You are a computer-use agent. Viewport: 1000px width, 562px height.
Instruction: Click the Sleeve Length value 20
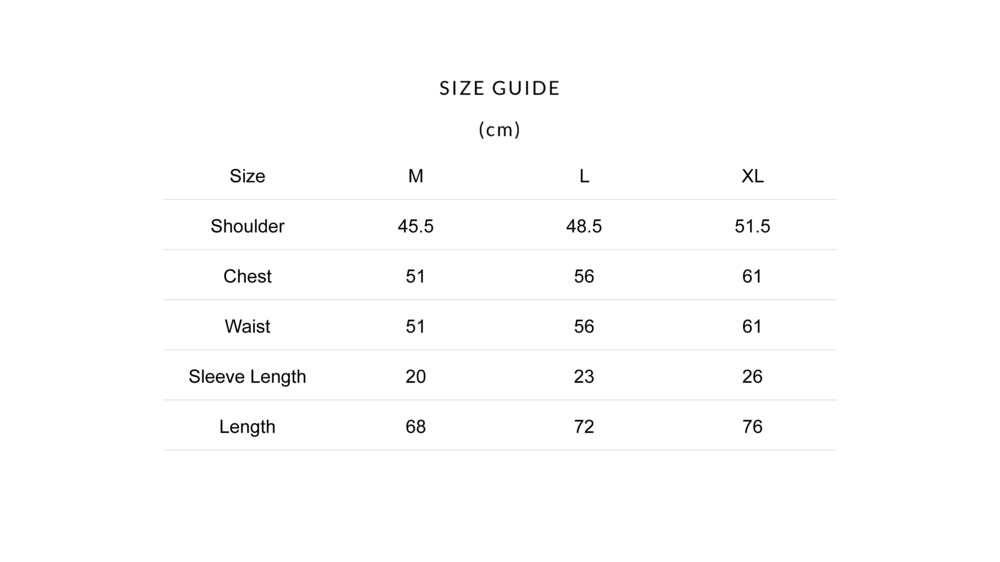[416, 376]
